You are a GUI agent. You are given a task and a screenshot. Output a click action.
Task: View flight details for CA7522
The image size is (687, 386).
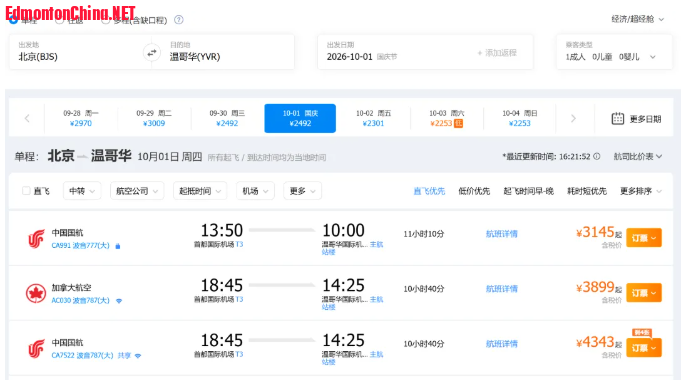[x=502, y=344]
